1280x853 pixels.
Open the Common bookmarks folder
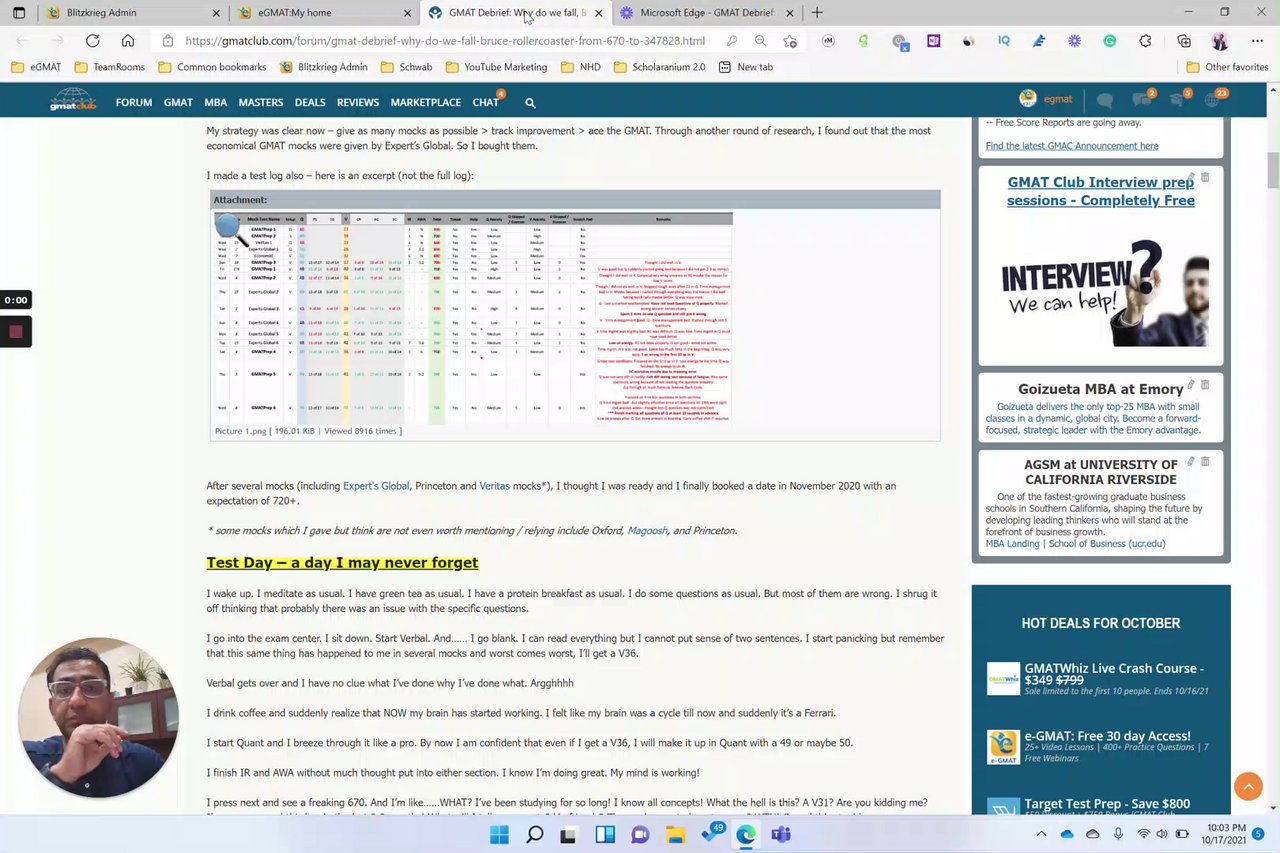211,67
